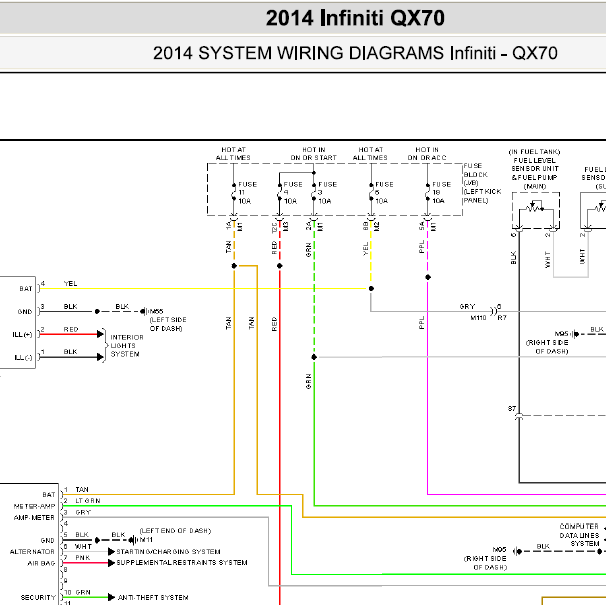
Task: Click the "M110" connector label
Action: coord(478,318)
